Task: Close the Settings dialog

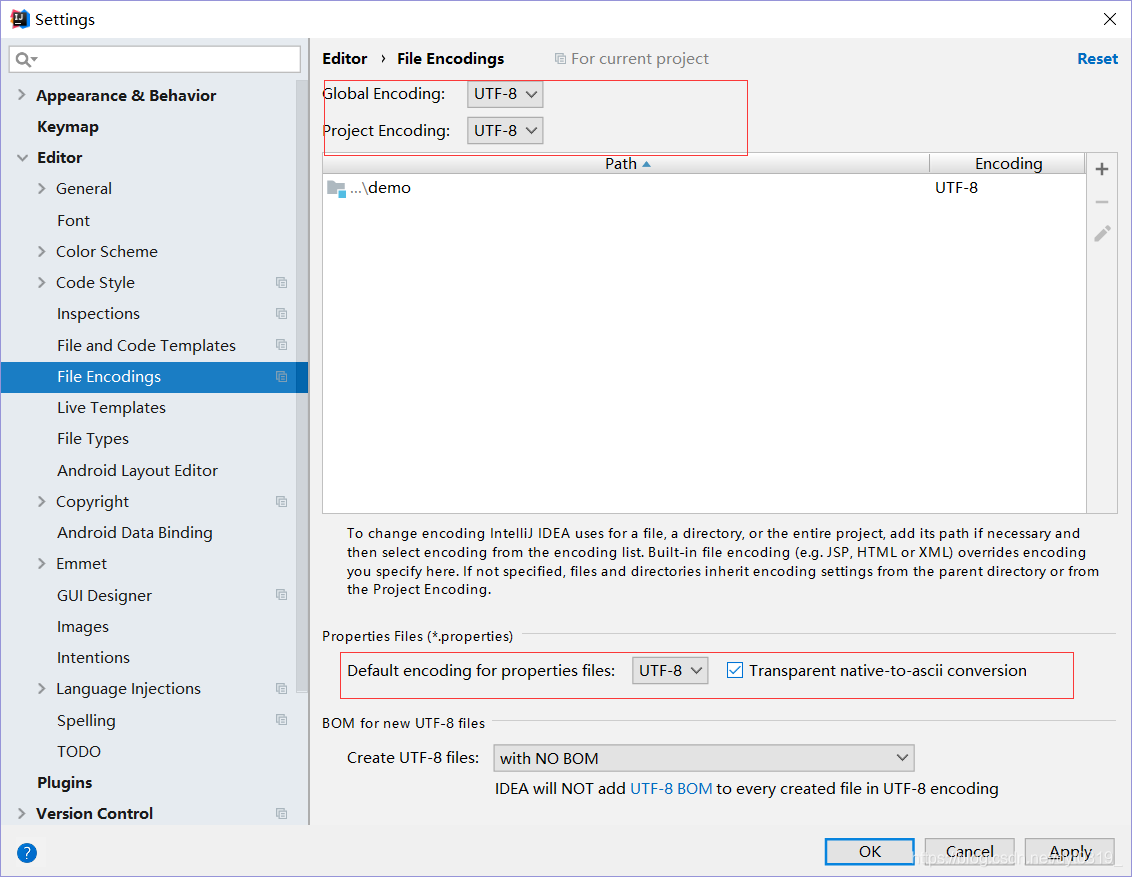Action: click(x=1110, y=19)
